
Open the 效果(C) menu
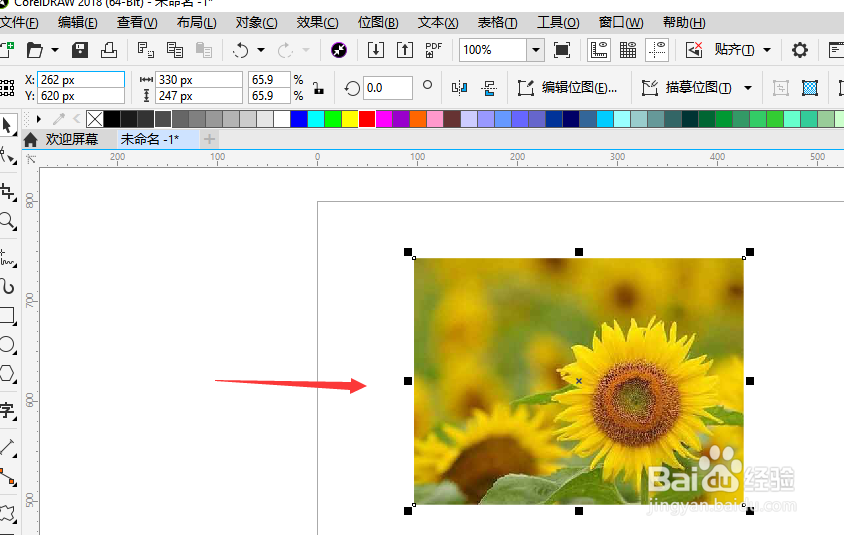coord(318,23)
